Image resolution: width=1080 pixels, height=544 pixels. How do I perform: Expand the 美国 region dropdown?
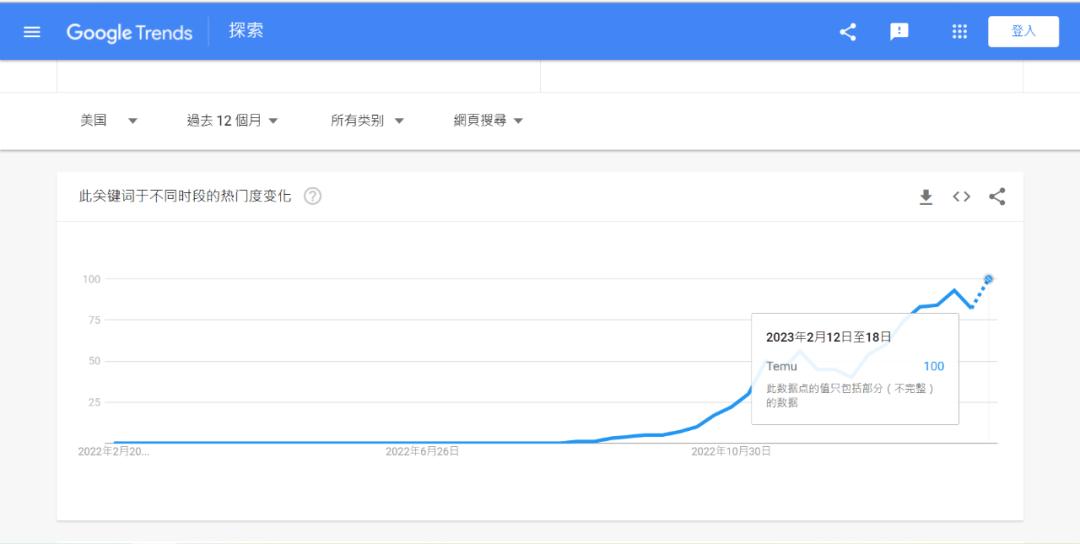(108, 121)
